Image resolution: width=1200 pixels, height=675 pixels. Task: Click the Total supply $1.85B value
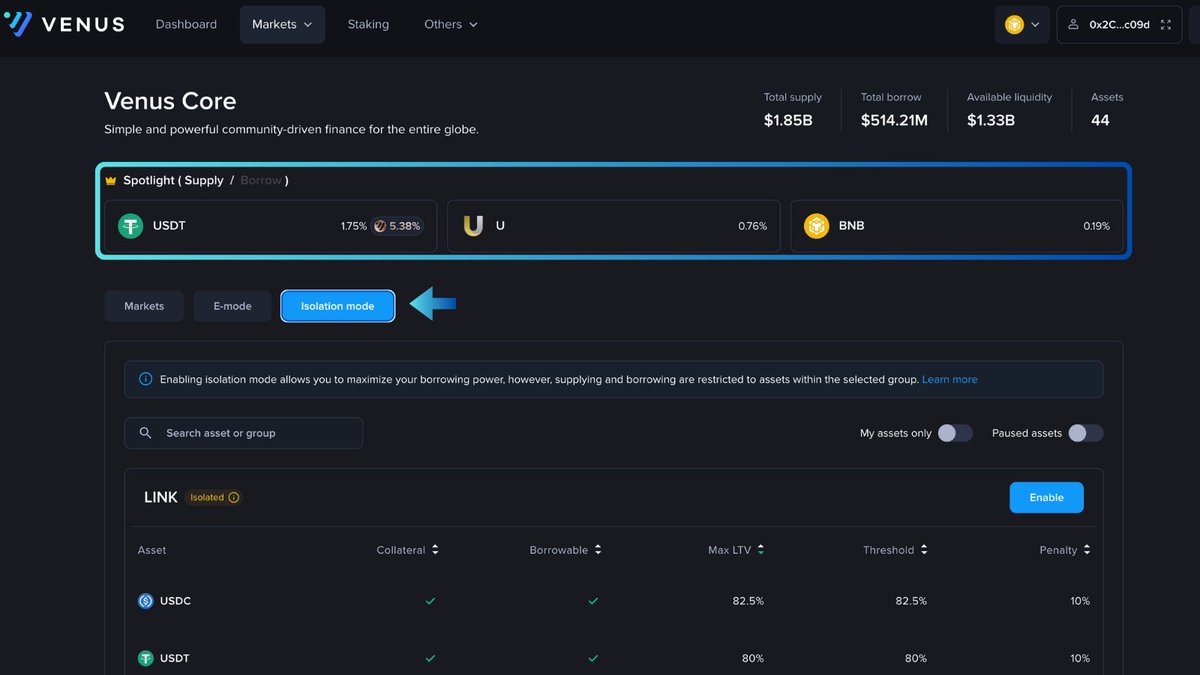787,120
